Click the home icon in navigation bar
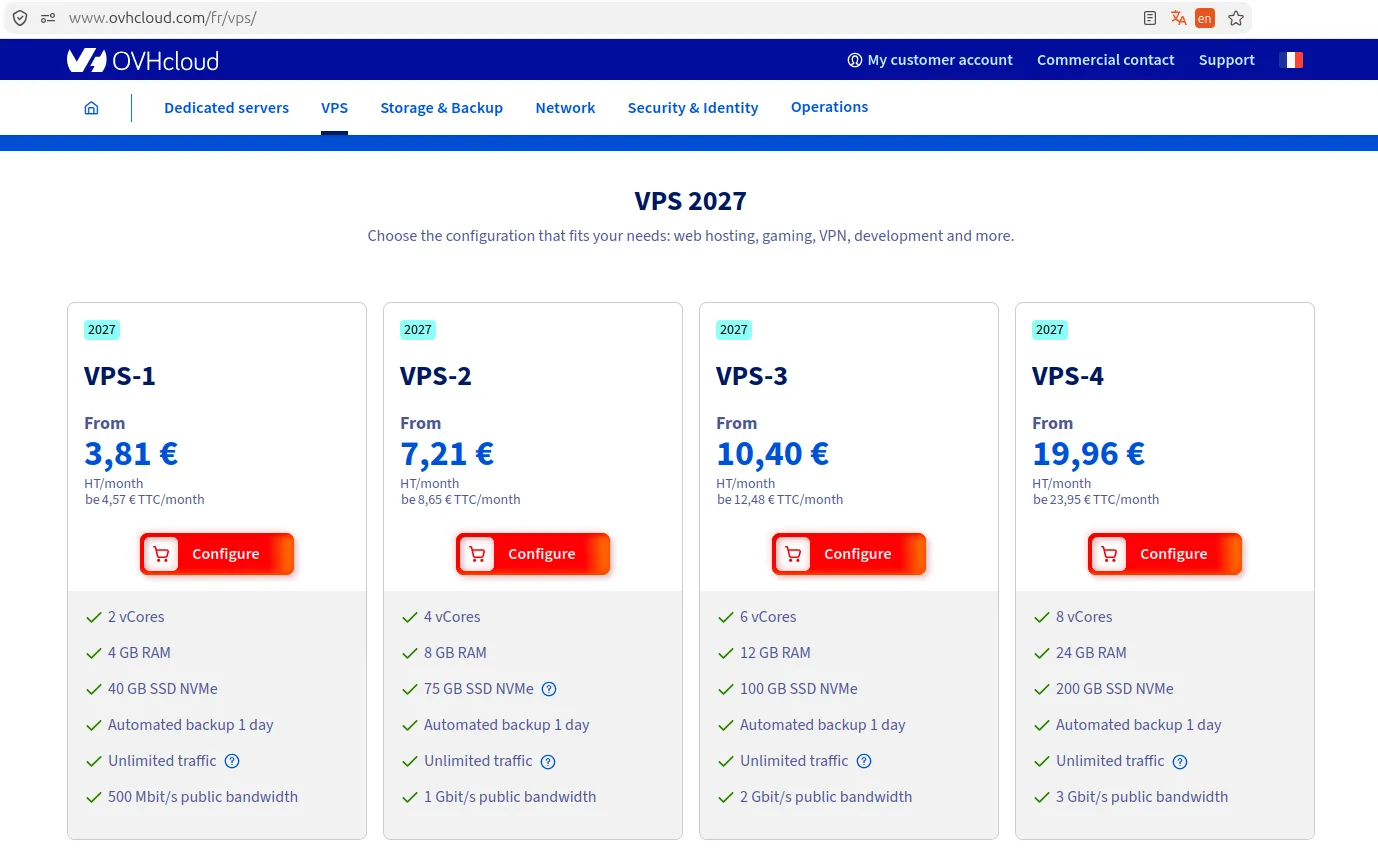1378x857 pixels. point(91,108)
